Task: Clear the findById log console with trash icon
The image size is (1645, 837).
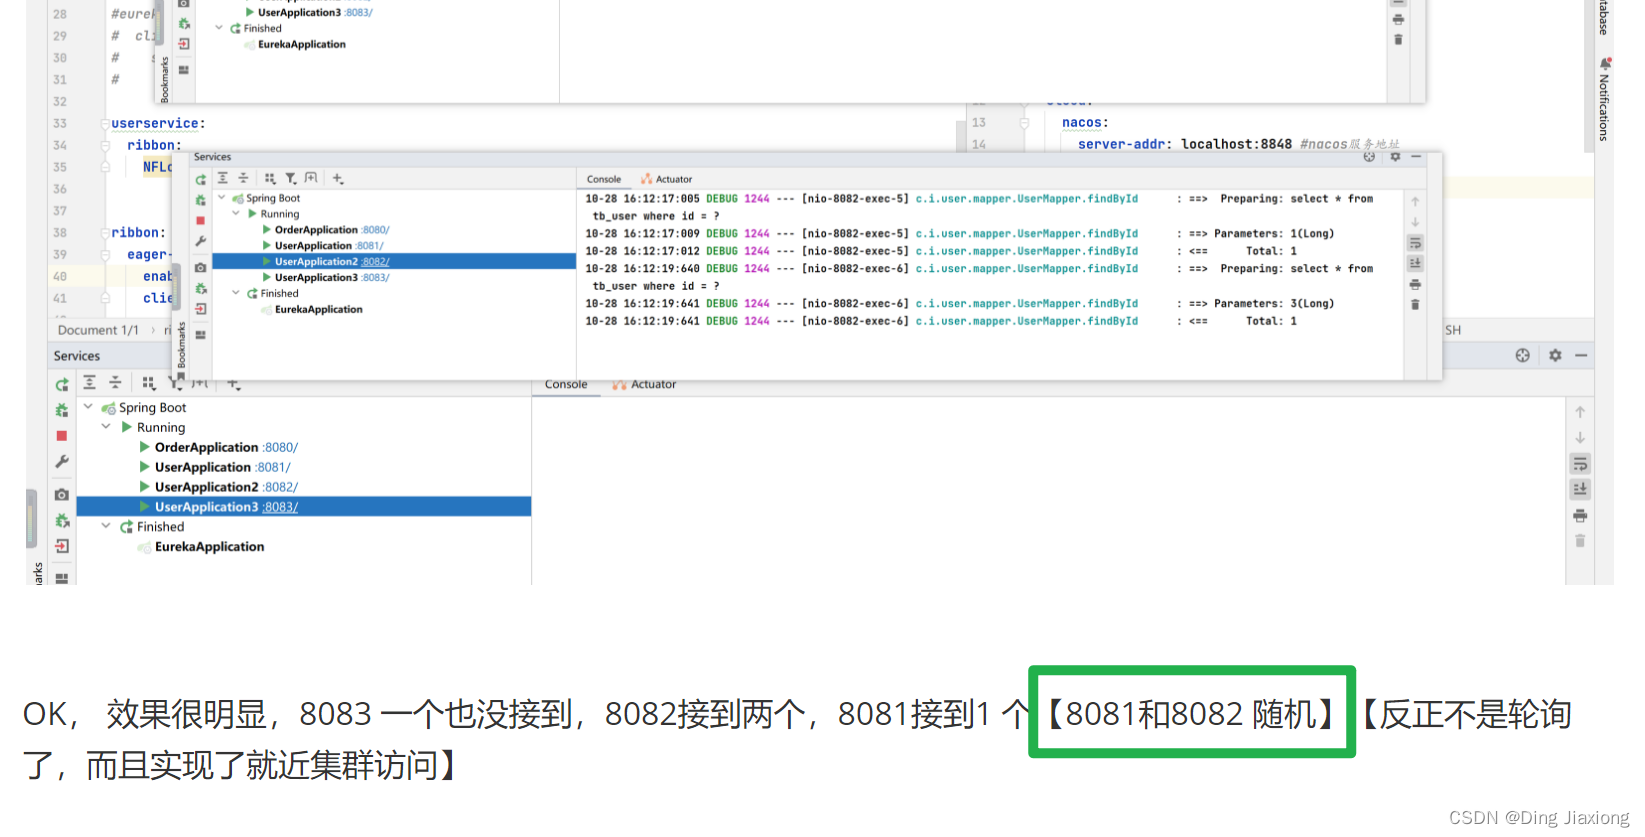Action: [1415, 305]
